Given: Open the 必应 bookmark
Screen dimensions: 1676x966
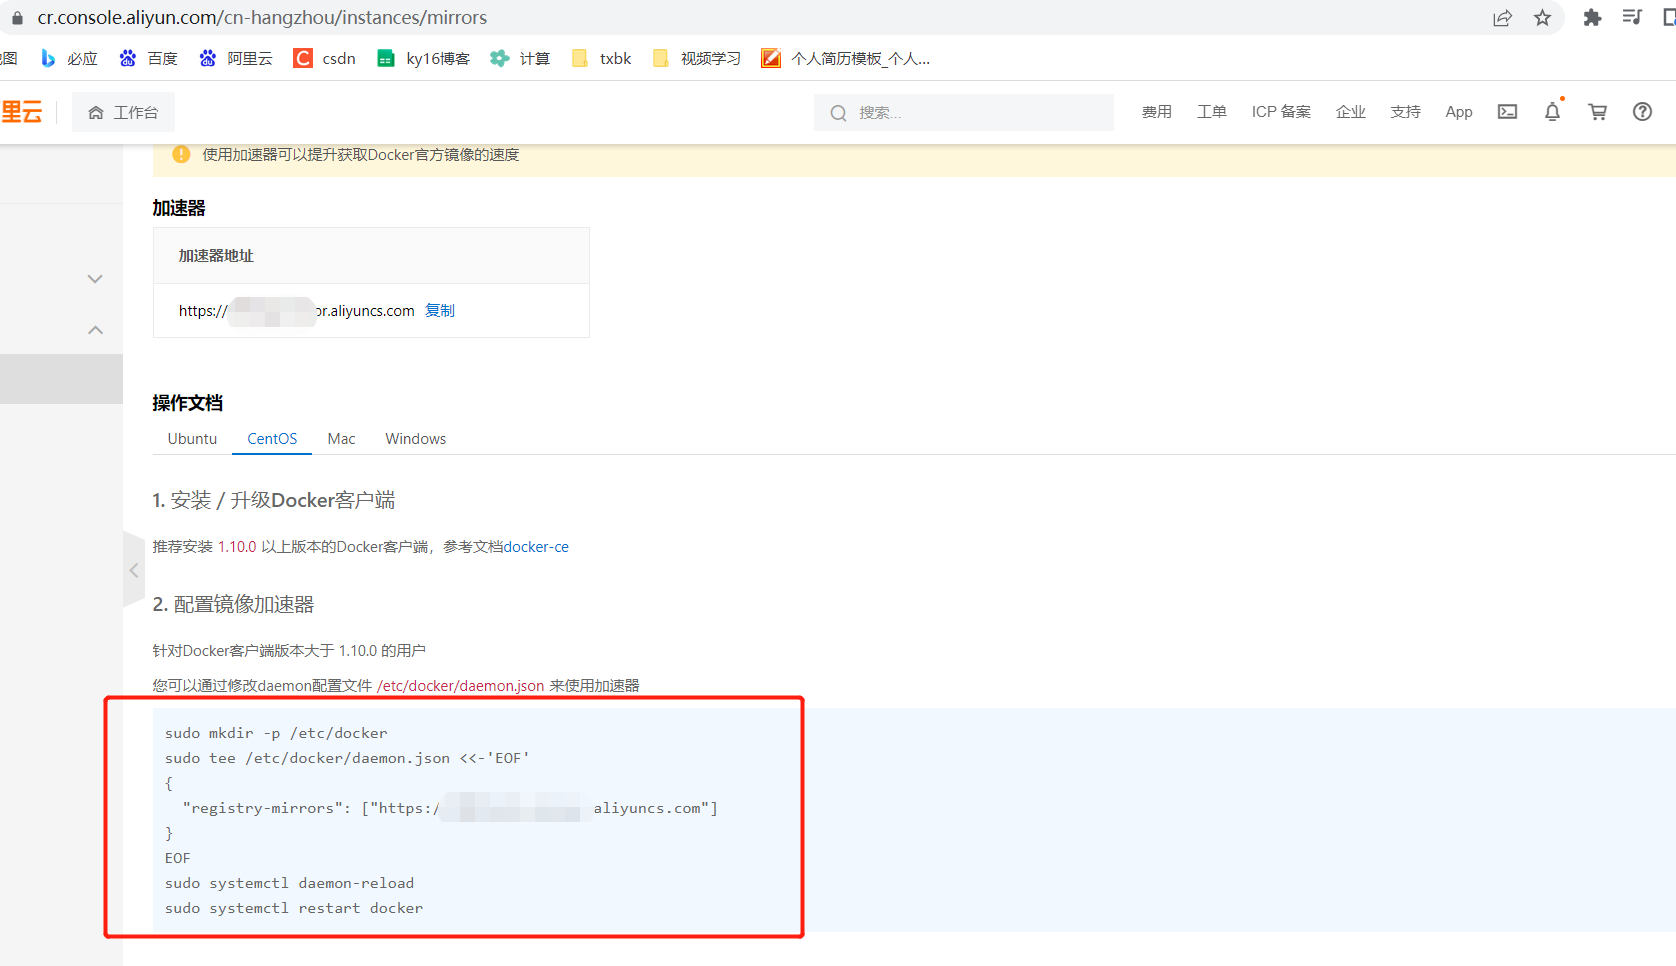Looking at the screenshot, I should coord(69,59).
